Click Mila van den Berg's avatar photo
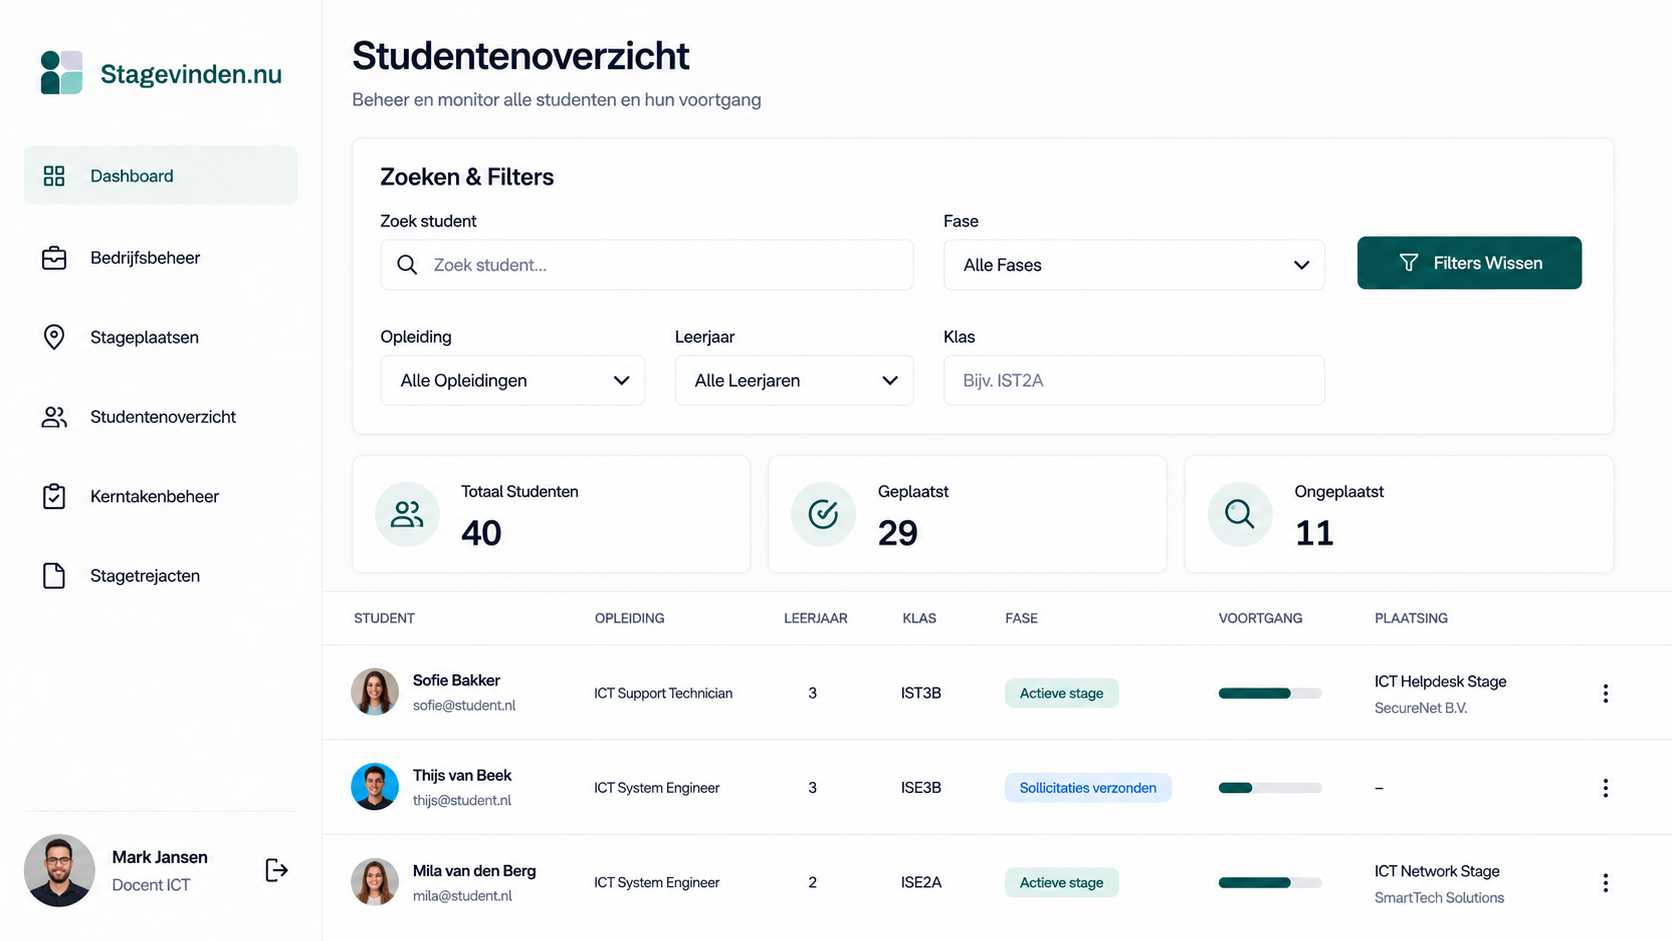1672x941 pixels. [x=375, y=882]
